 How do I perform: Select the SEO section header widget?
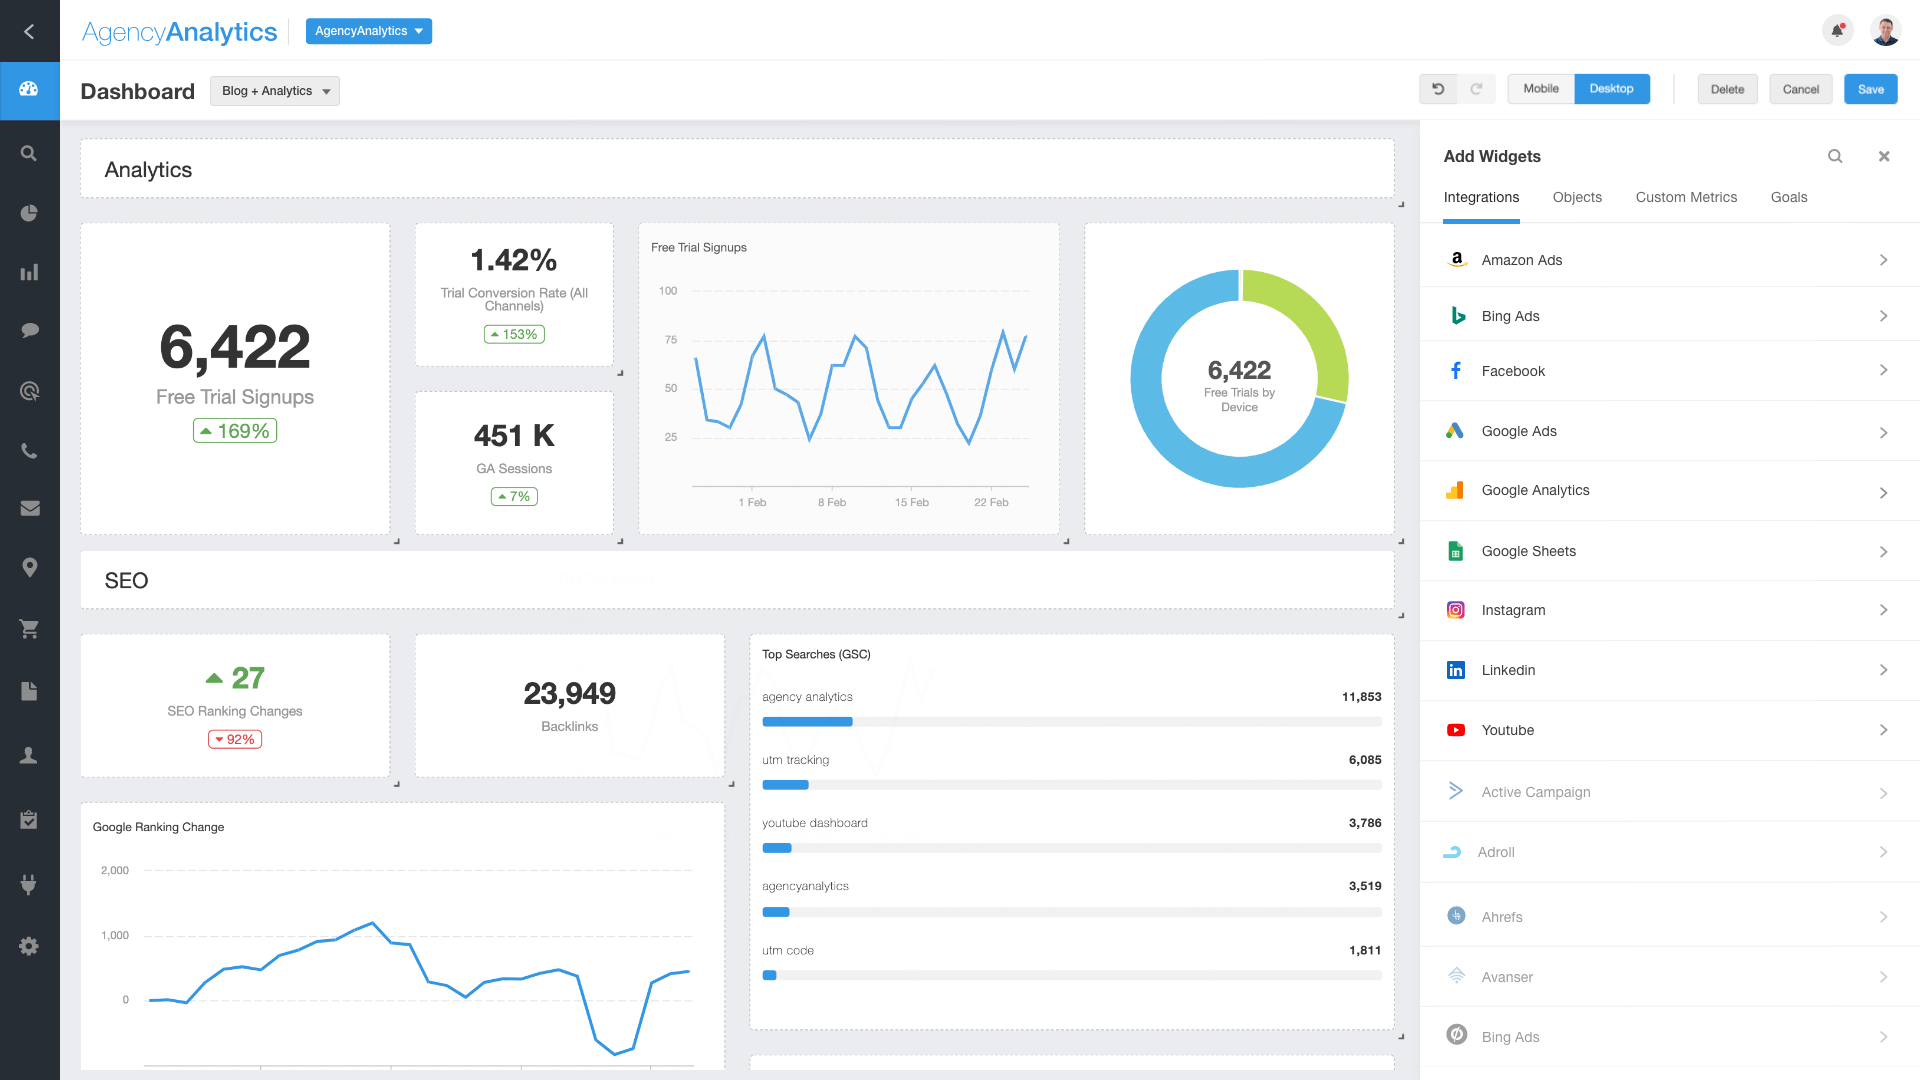[737, 580]
